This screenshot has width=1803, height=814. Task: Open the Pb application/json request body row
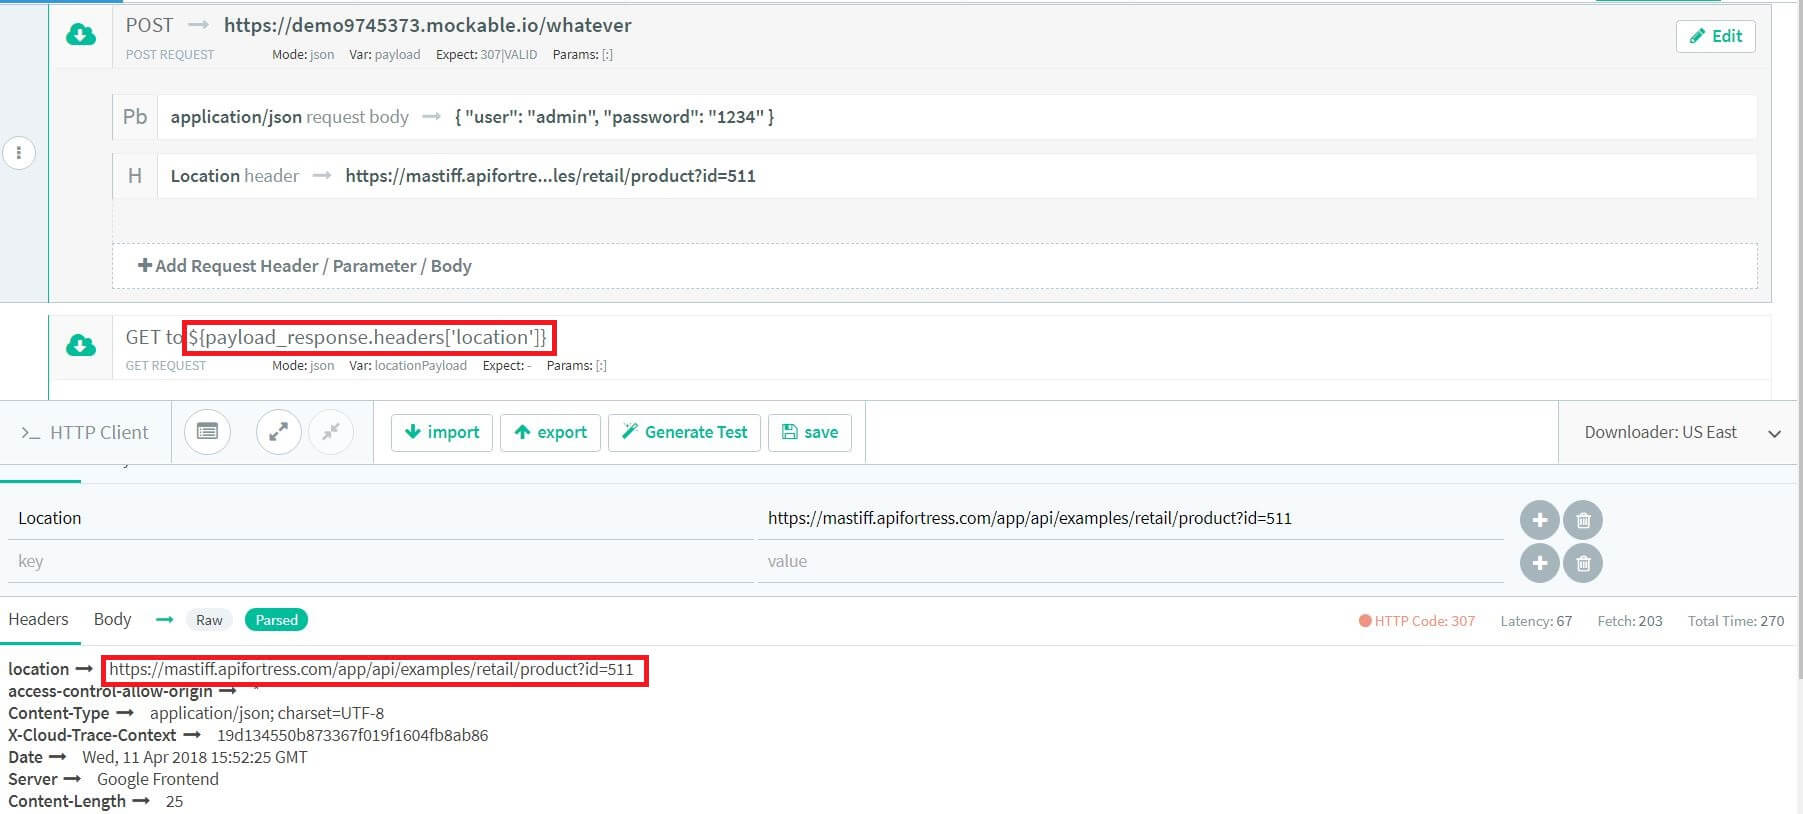(470, 117)
